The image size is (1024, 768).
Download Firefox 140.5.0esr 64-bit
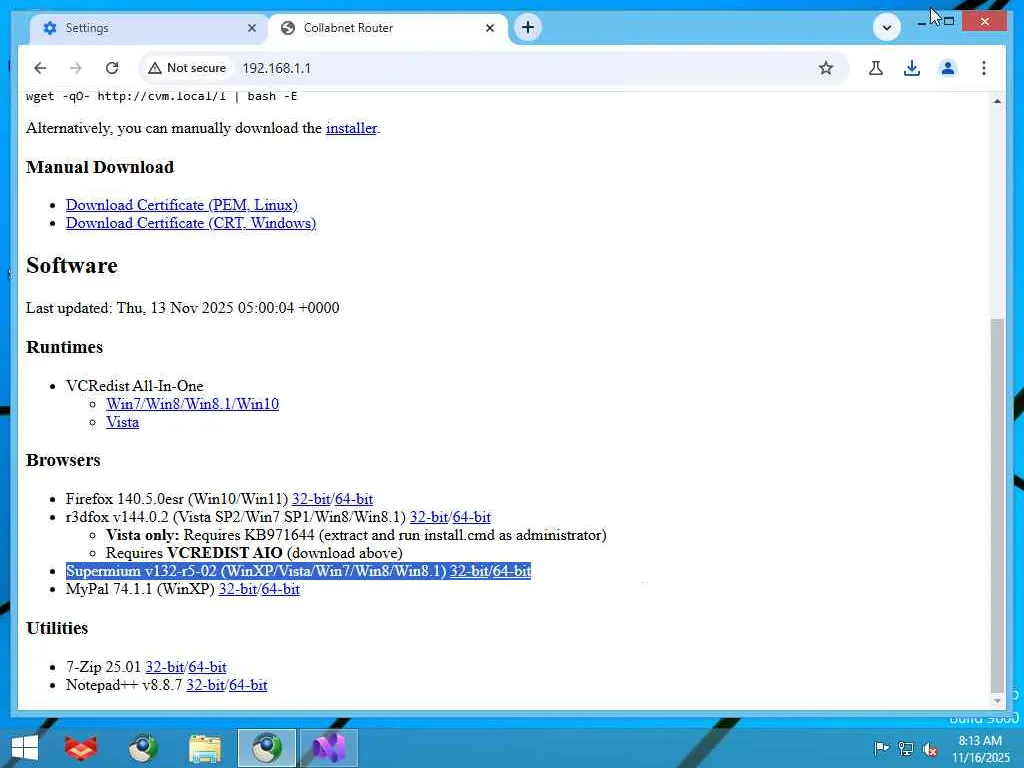point(353,500)
